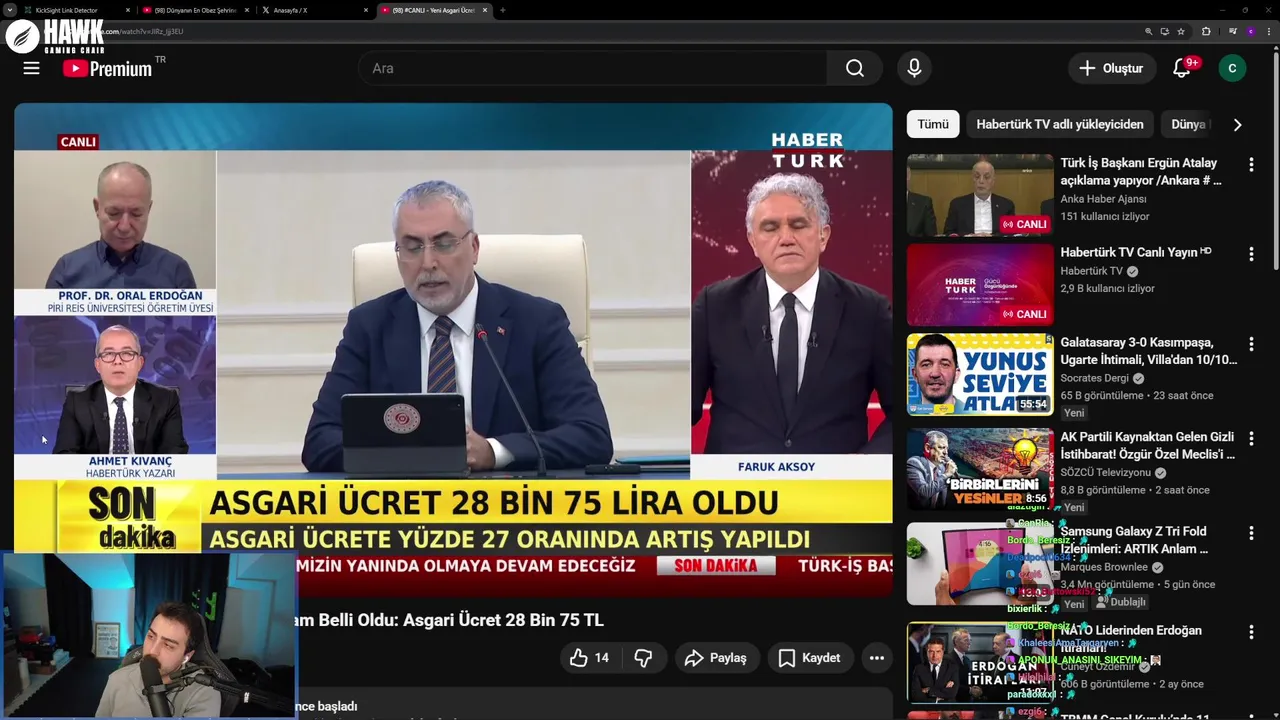This screenshot has width=1280, height=720.
Task: Open options for Galatasaray 3-0 Kasımpaşa video
Action: (x=1250, y=343)
